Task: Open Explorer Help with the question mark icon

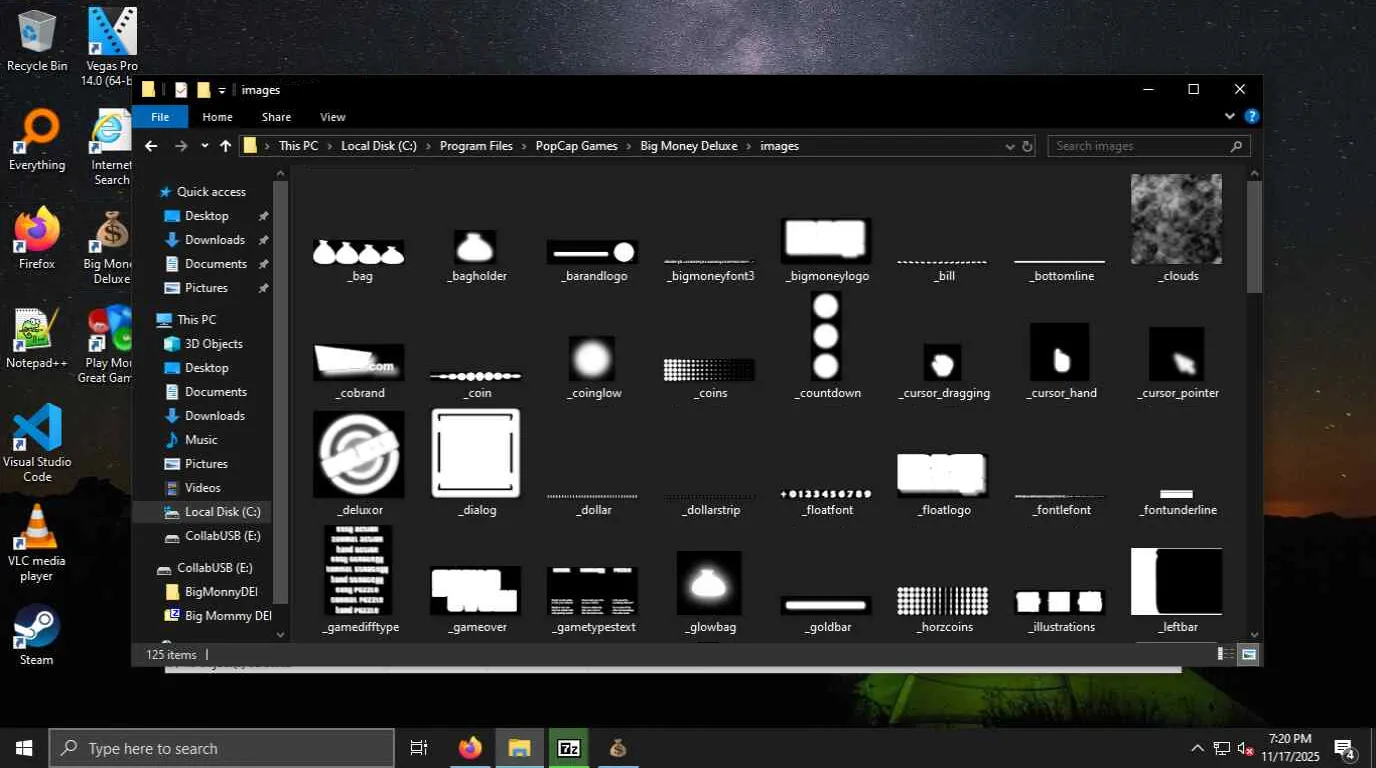Action: [x=1252, y=117]
